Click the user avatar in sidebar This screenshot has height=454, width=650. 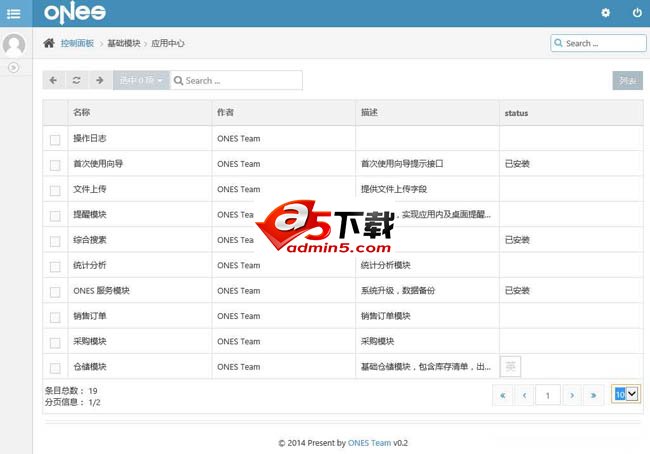(14, 44)
